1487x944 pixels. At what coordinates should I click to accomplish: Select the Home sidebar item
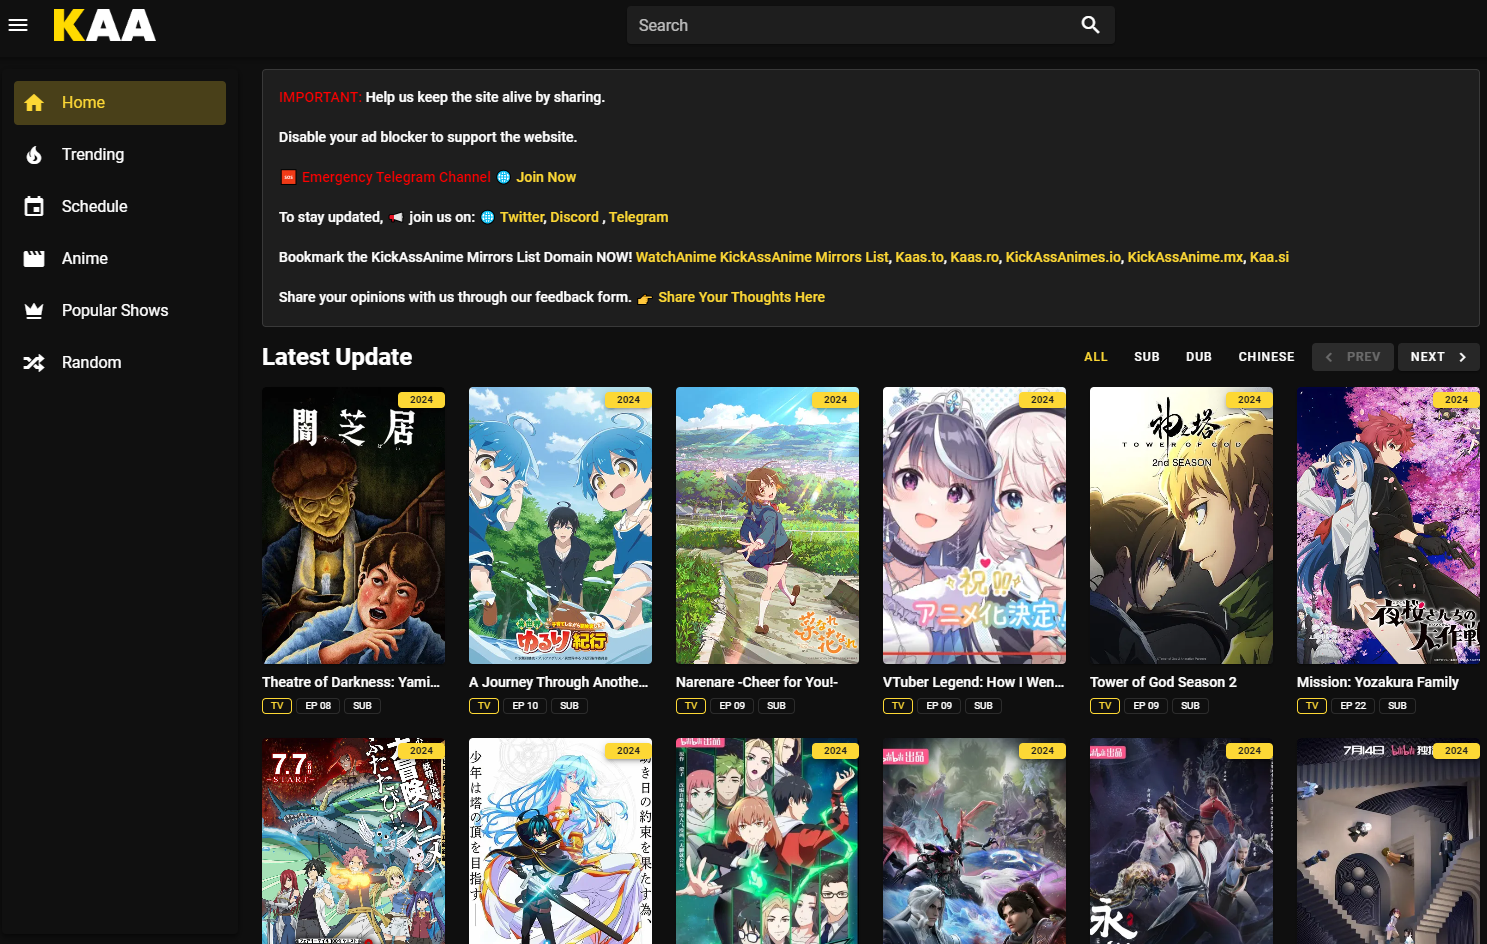tap(120, 103)
